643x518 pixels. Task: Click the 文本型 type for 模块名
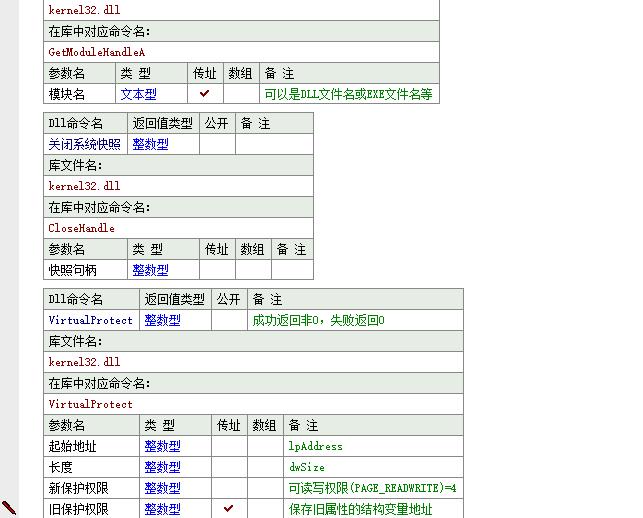click(x=138, y=94)
